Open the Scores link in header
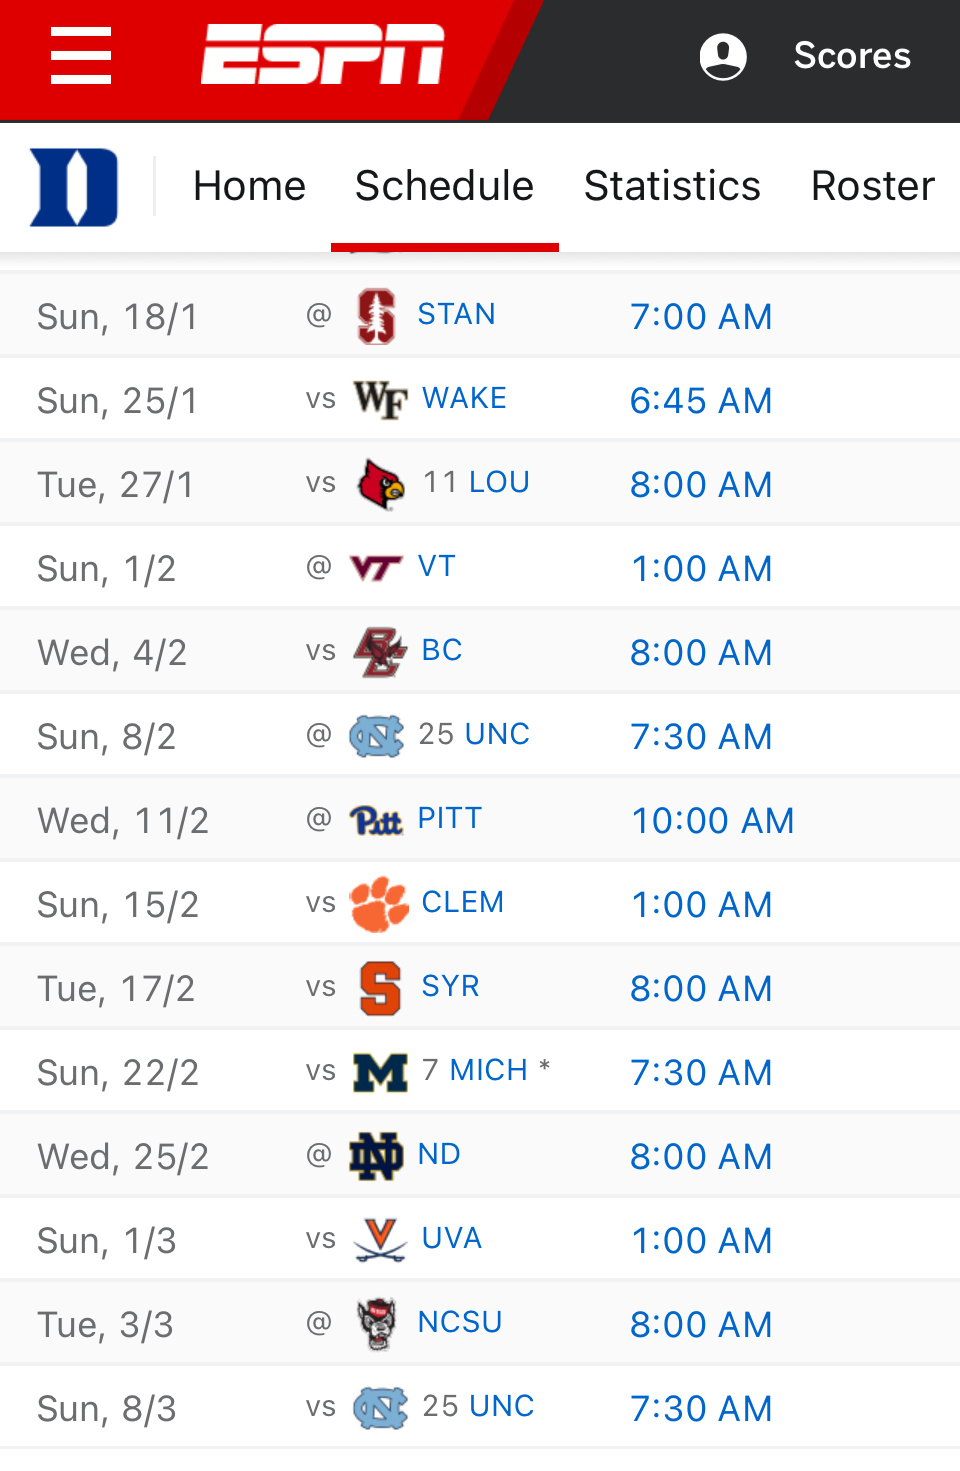 pyautogui.click(x=852, y=56)
